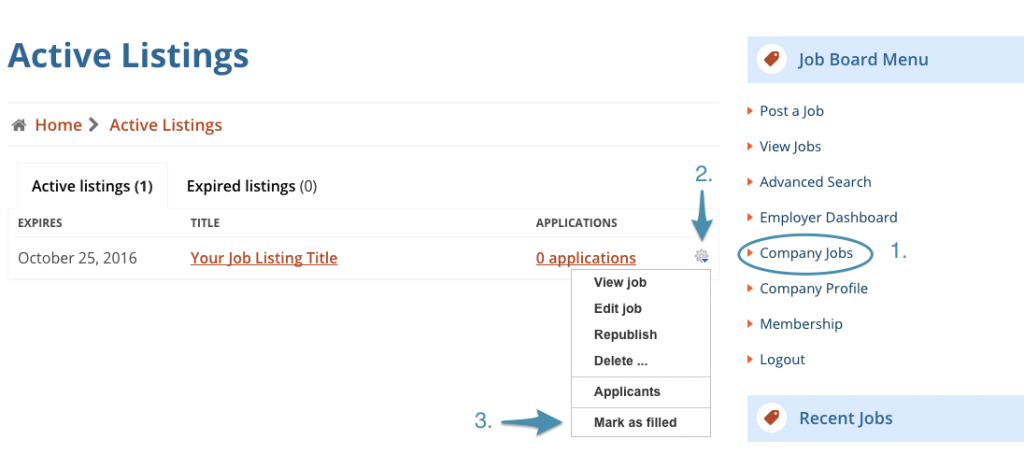Open the 0 applications link
This screenshot has width=1024, height=454.
click(586, 258)
